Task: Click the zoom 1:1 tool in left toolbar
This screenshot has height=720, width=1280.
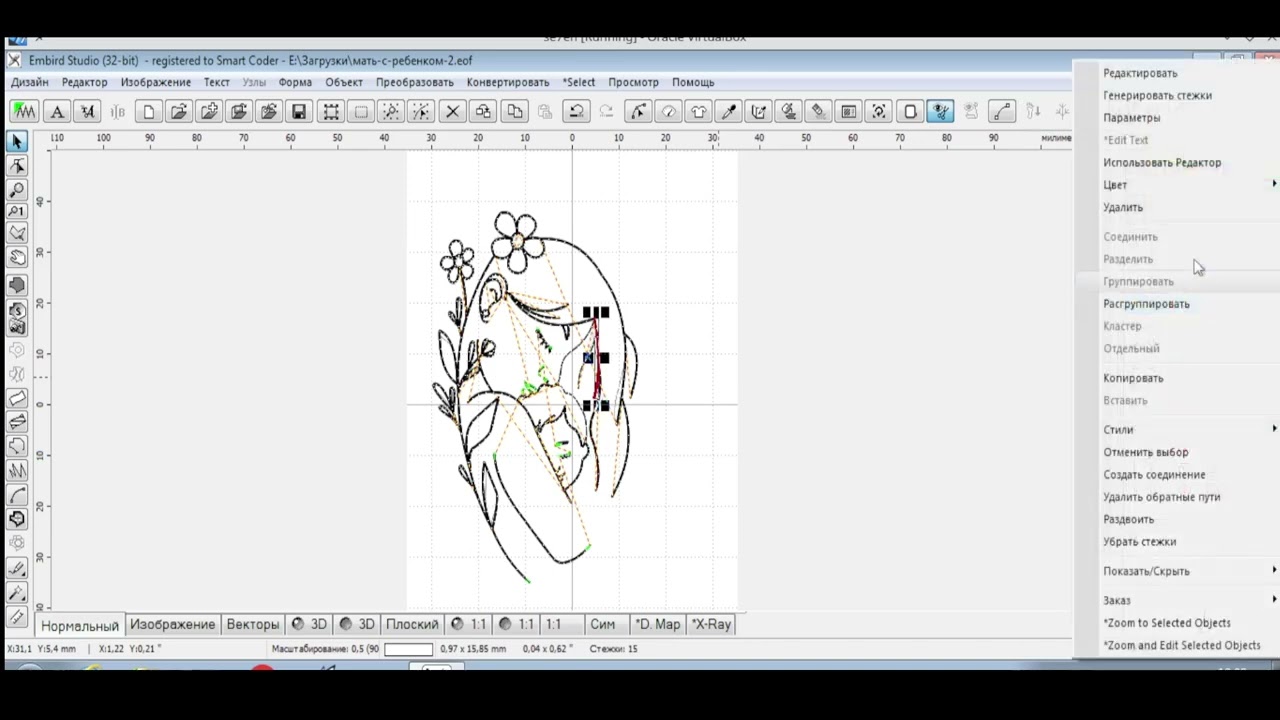Action: pyautogui.click(x=17, y=211)
